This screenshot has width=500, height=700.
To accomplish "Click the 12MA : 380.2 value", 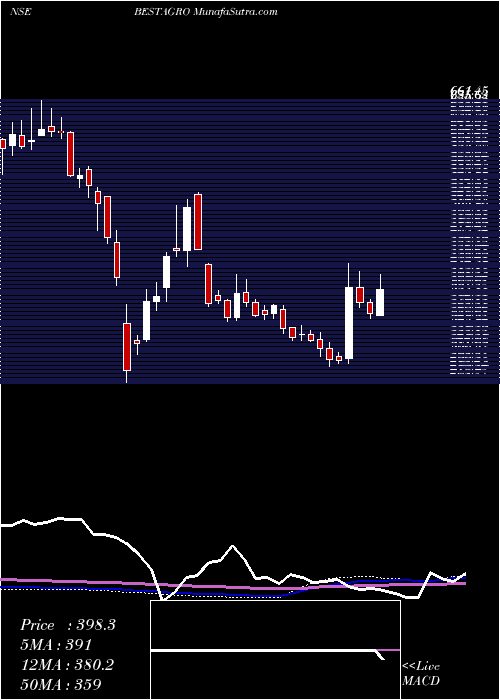I will [67, 665].
